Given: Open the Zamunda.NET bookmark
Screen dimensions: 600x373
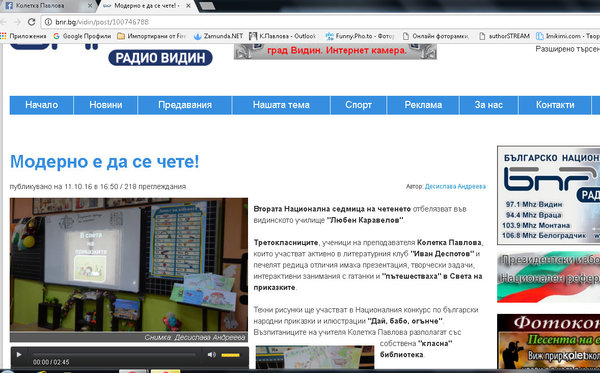Looking at the screenshot, I should tap(218, 36).
